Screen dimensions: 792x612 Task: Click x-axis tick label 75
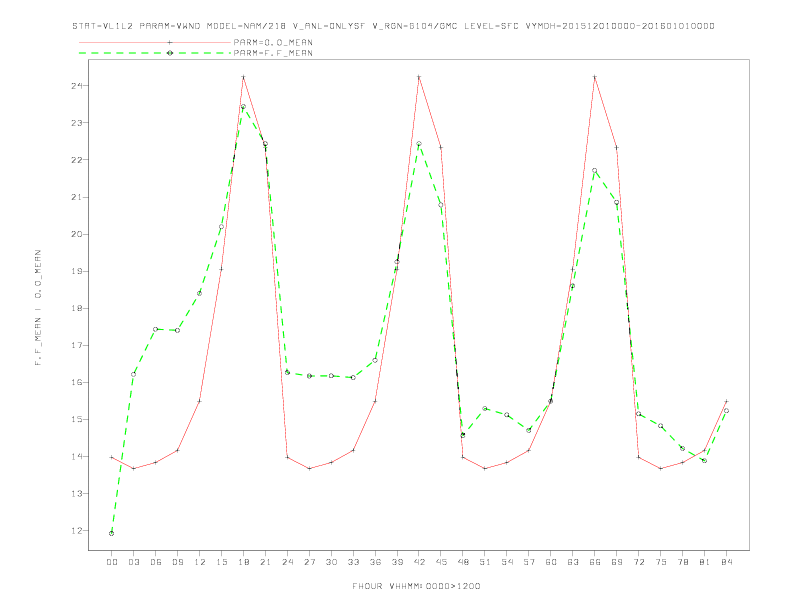(661, 562)
